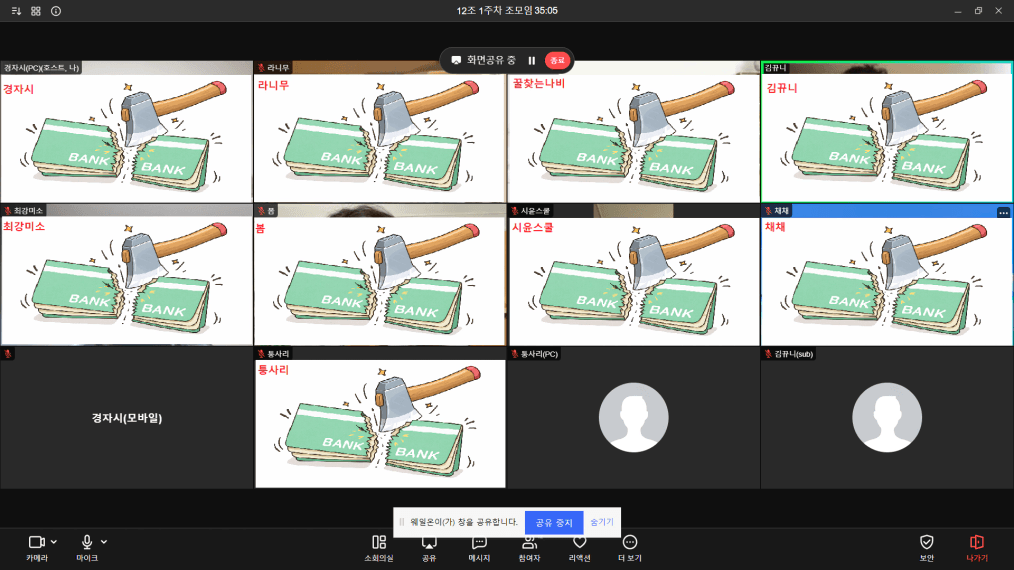1014x570 pixels.
Task: Click the muted mic icon on 통사리(PC)
Action: click(515, 354)
